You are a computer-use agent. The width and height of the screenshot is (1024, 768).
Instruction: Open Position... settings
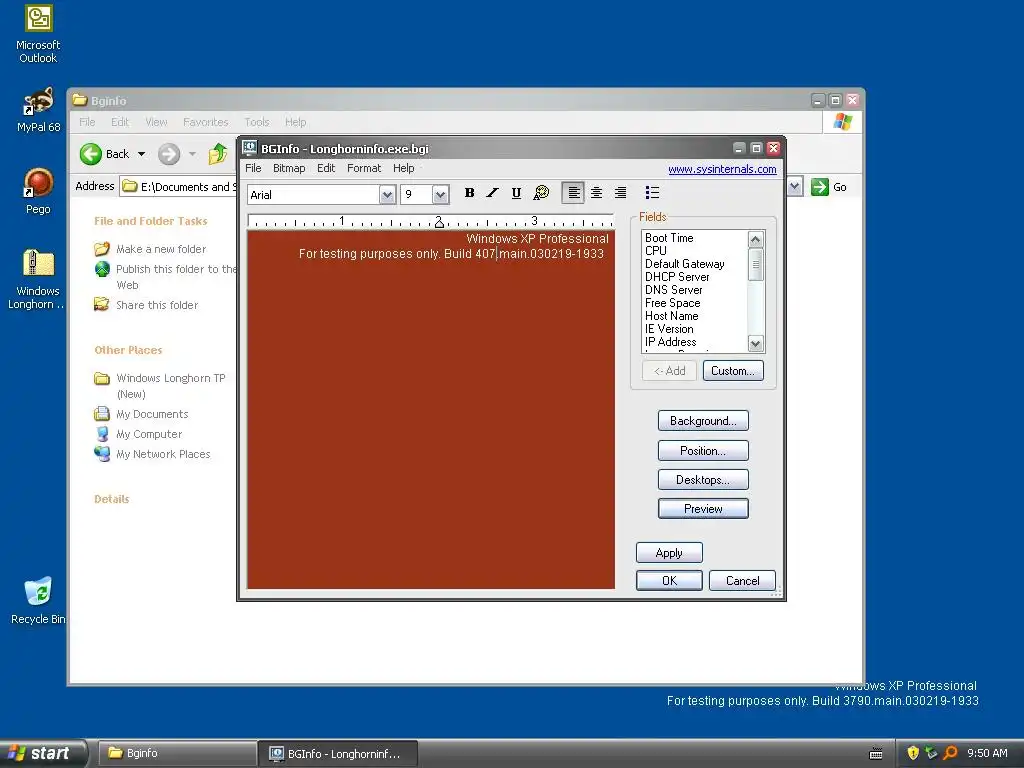(703, 451)
